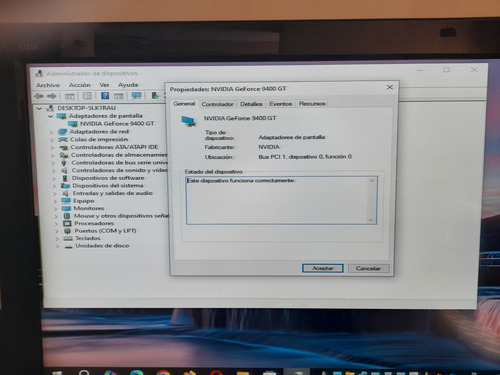Click the update driver icon with green arrow
500x375 pixels.
click(155, 96)
